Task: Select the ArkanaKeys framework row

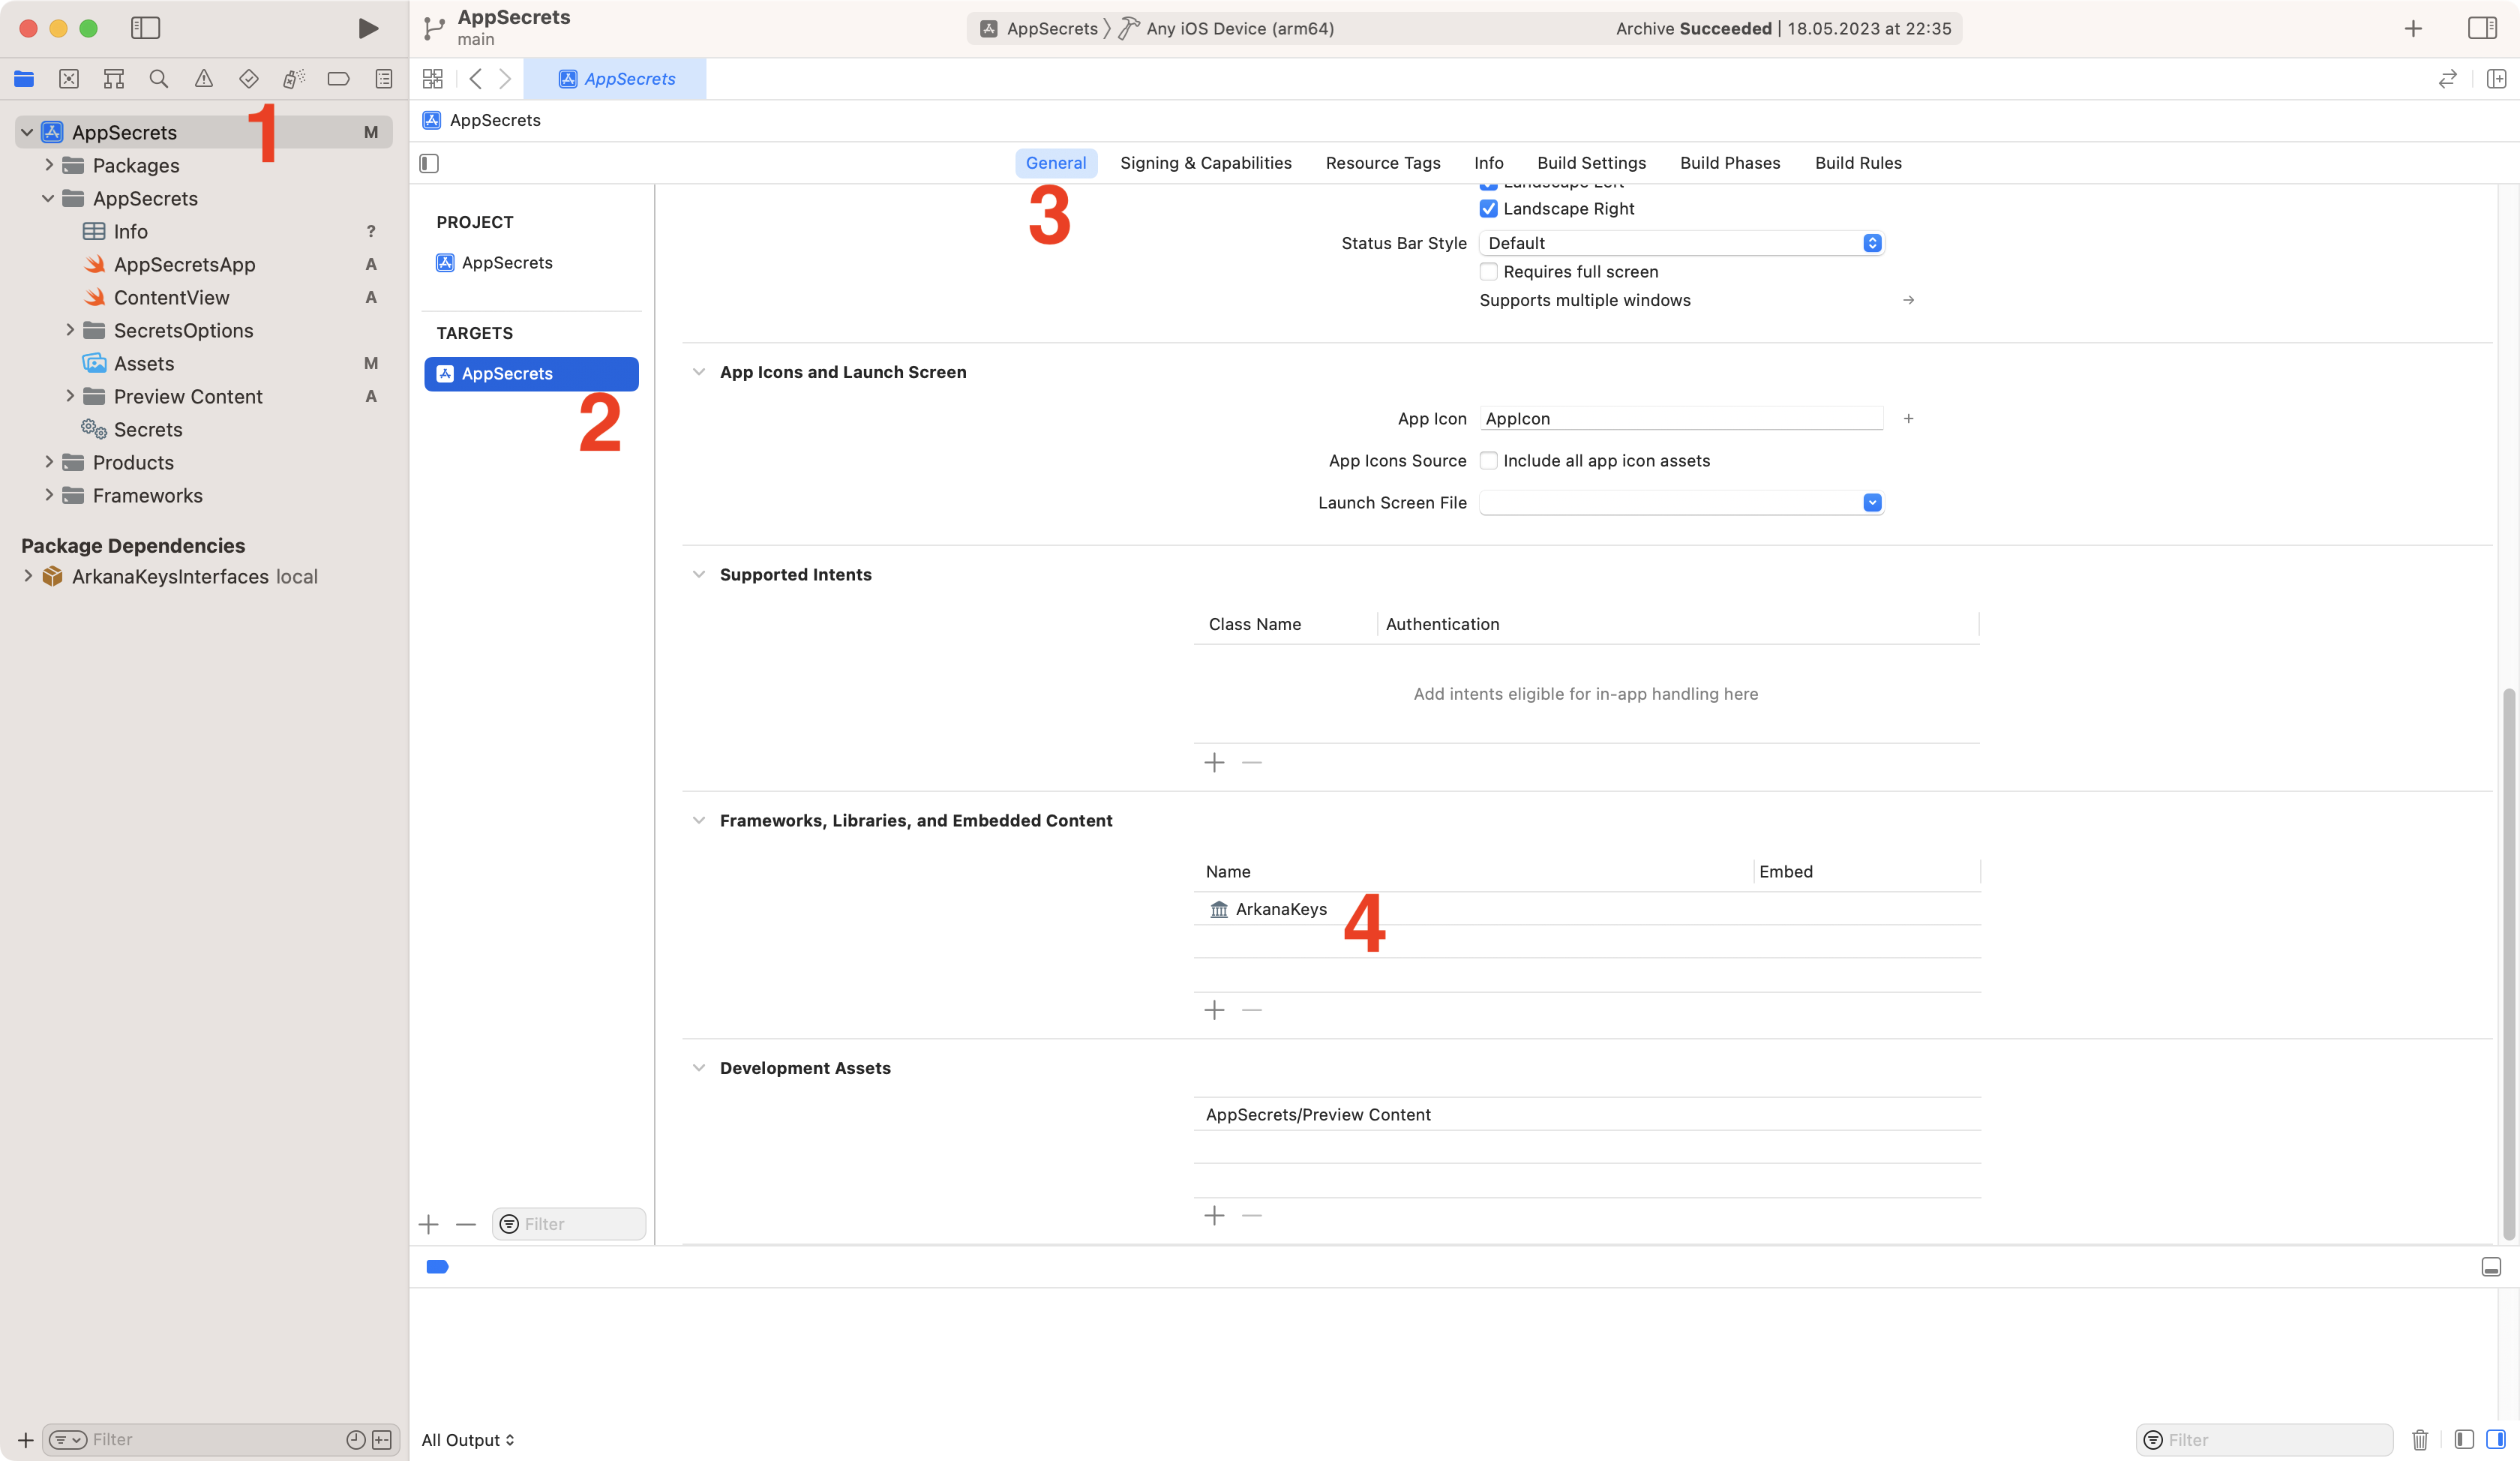Action: click(x=1587, y=909)
